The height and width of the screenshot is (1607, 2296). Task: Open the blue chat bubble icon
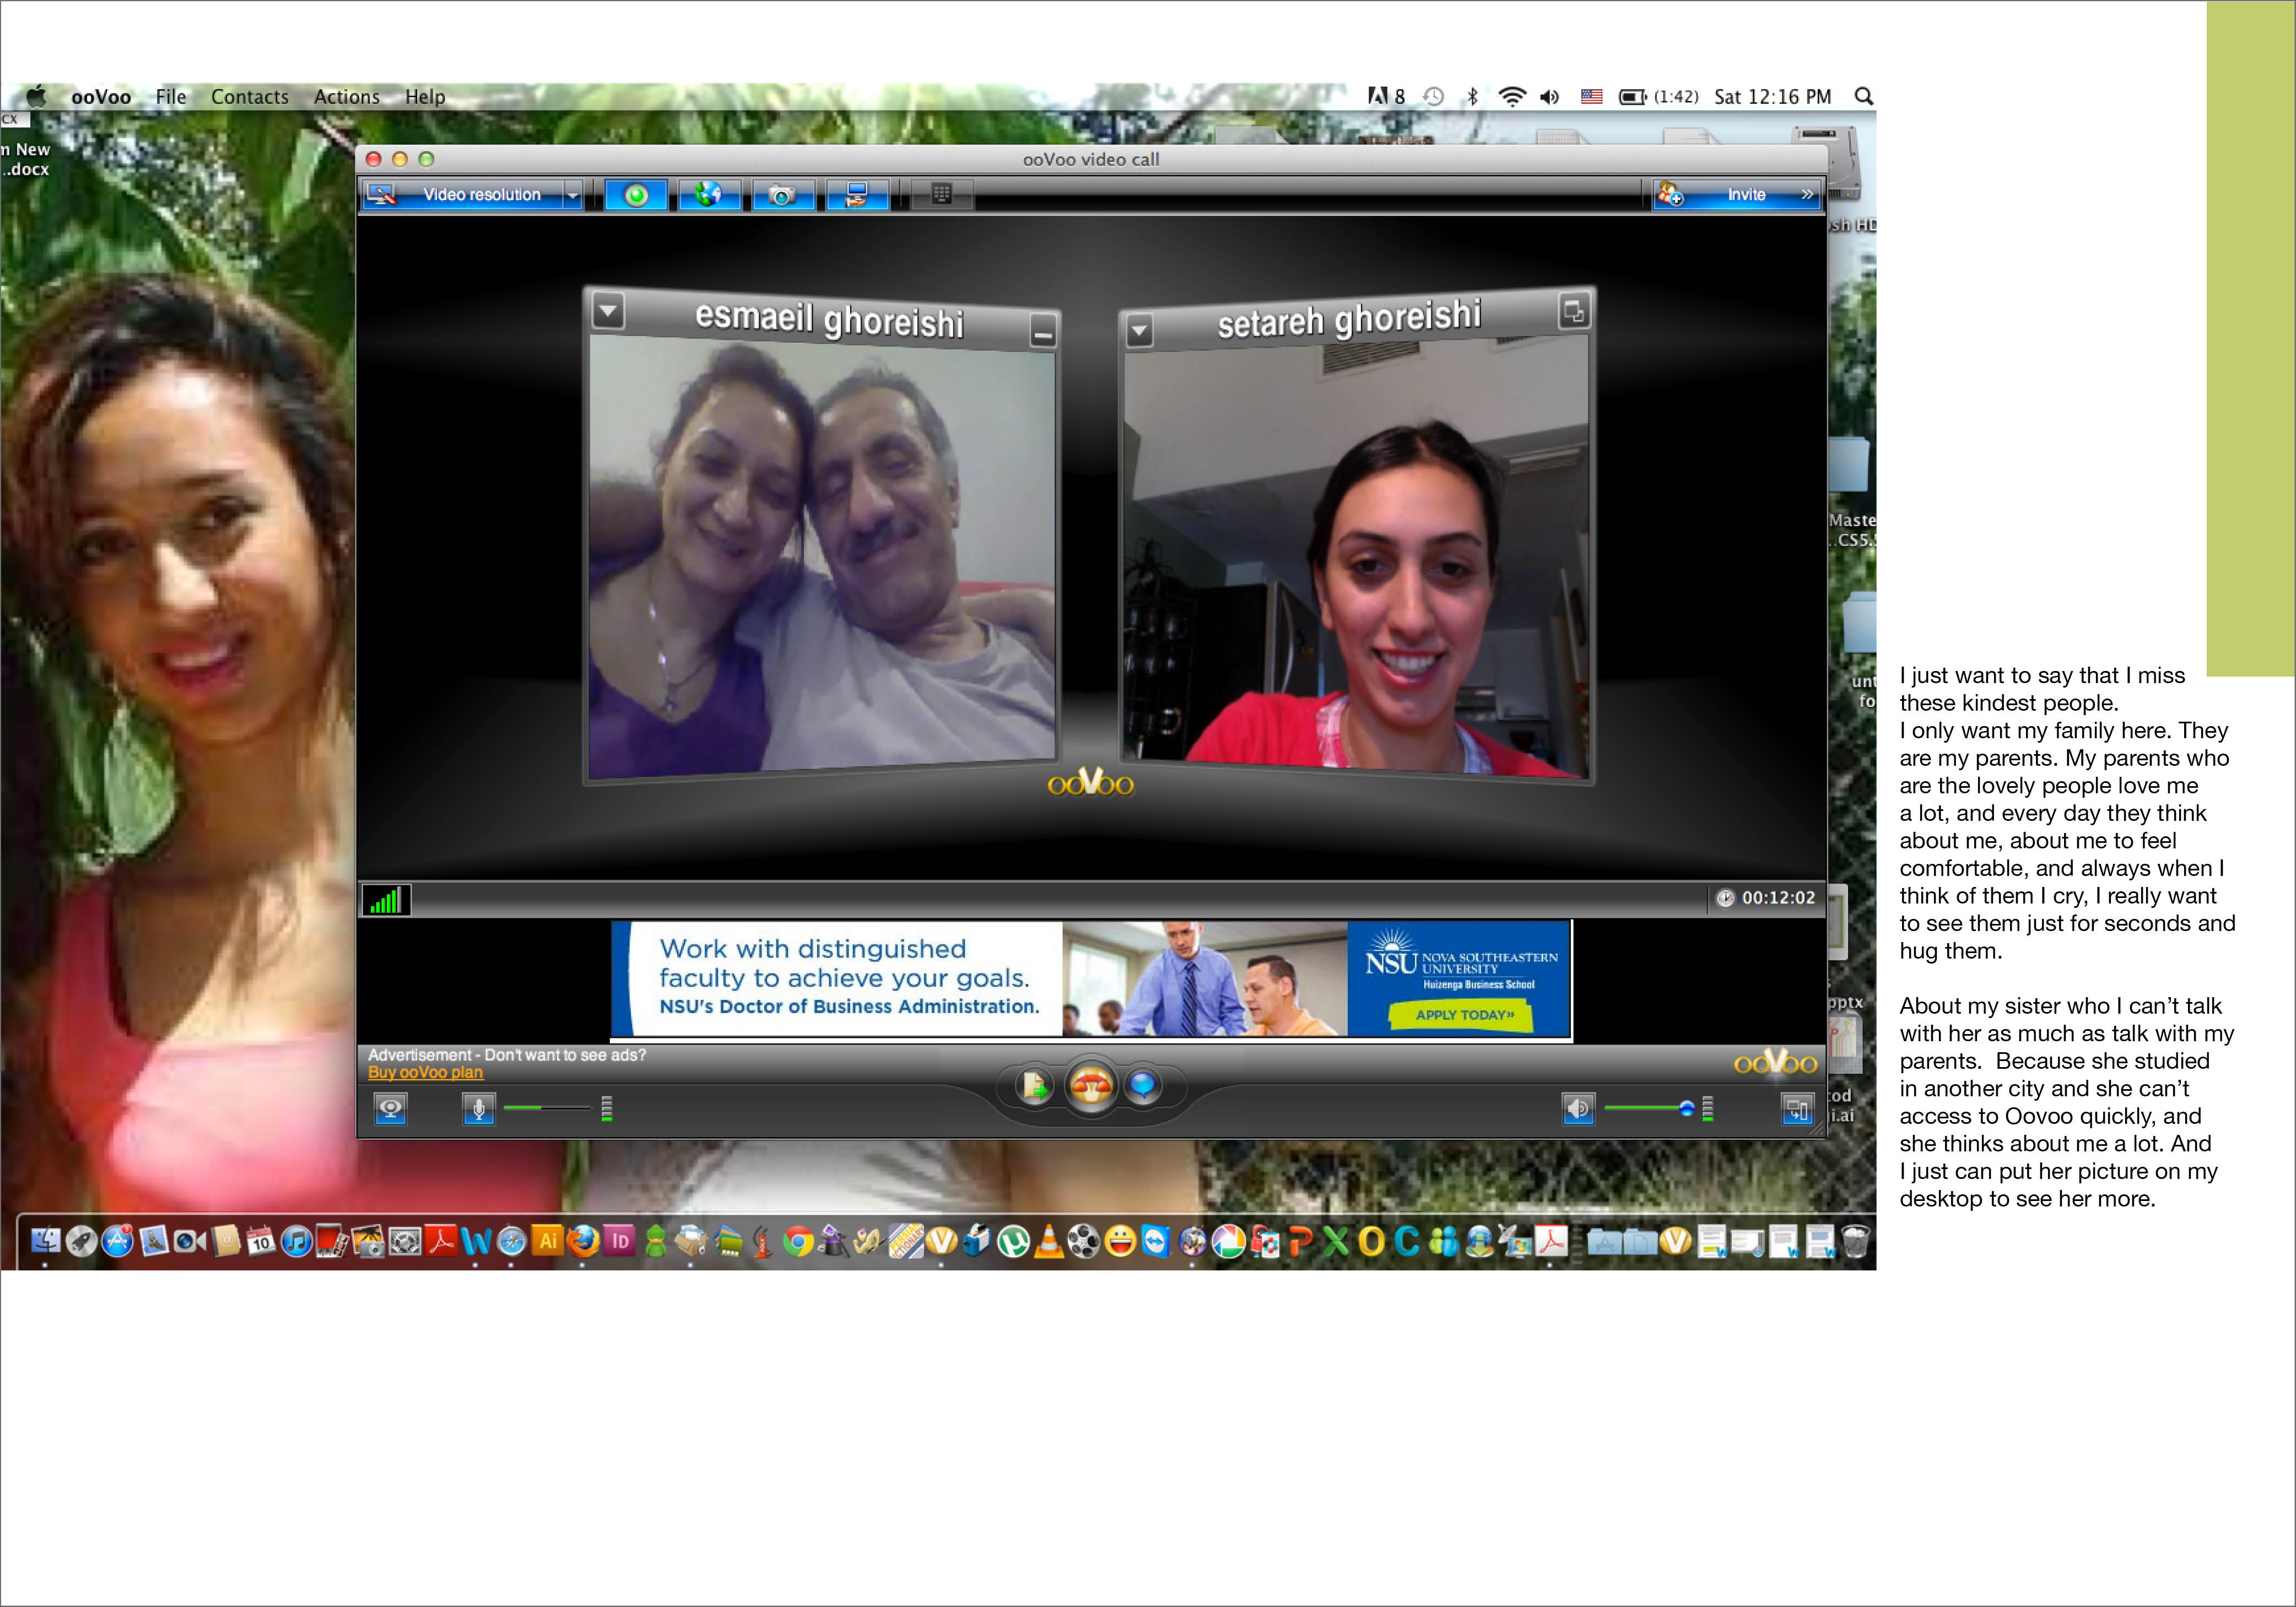point(1143,1085)
